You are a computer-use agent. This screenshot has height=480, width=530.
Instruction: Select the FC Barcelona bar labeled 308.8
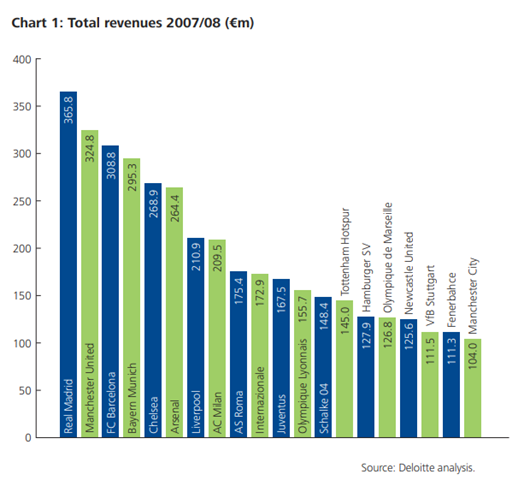[x=111, y=291]
